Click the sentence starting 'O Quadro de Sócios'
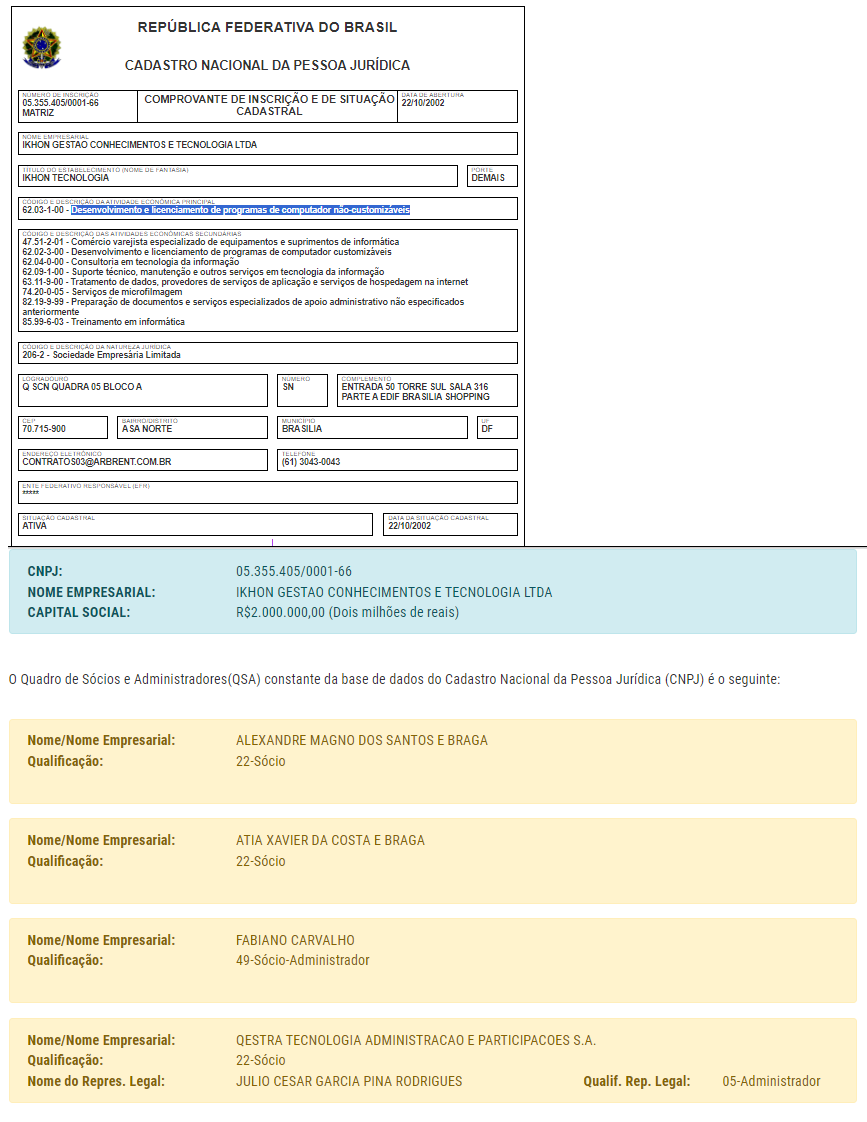This screenshot has height=1122, width=867. pos(394,679)
